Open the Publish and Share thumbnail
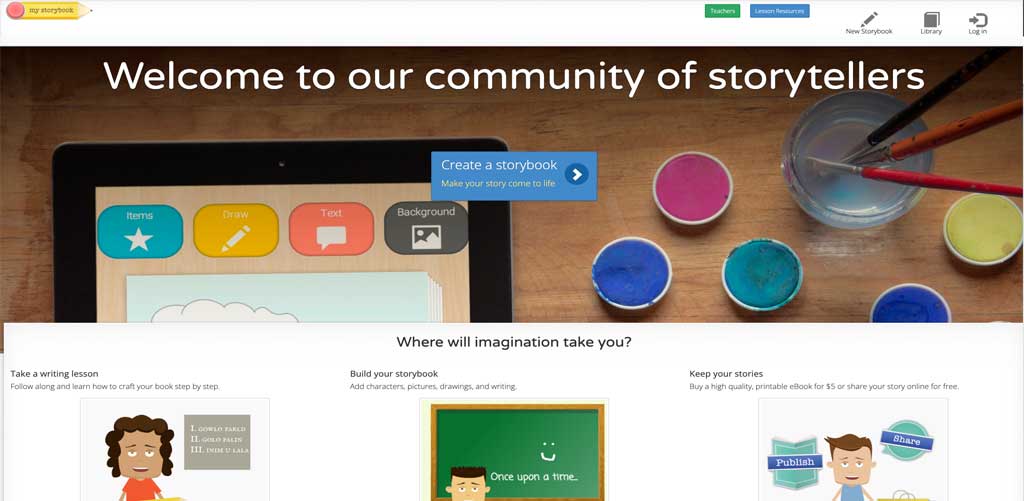 coord(853,449)
